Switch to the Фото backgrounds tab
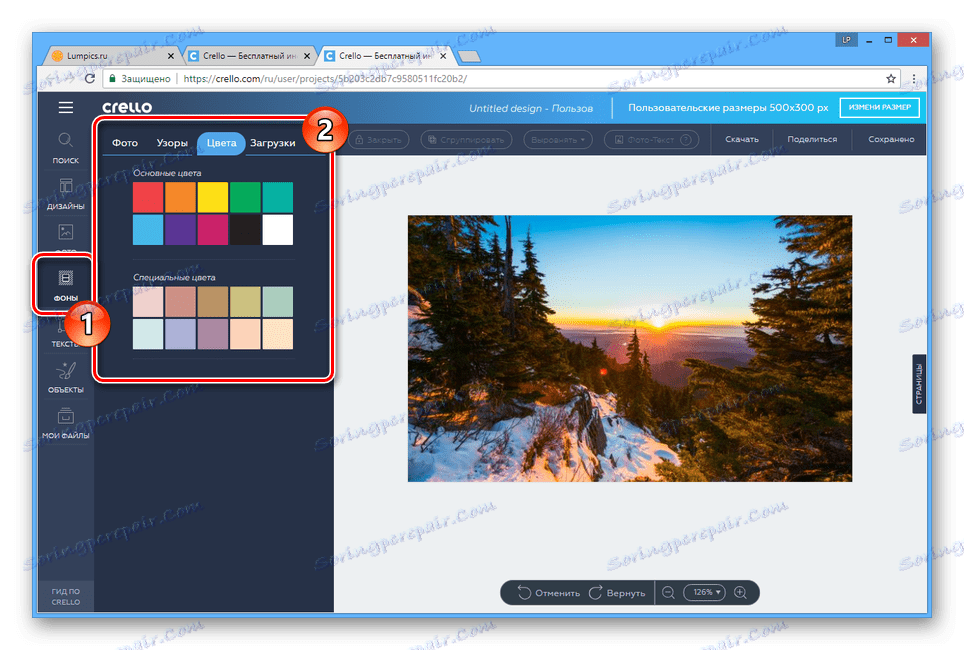 tap(125, 143)
